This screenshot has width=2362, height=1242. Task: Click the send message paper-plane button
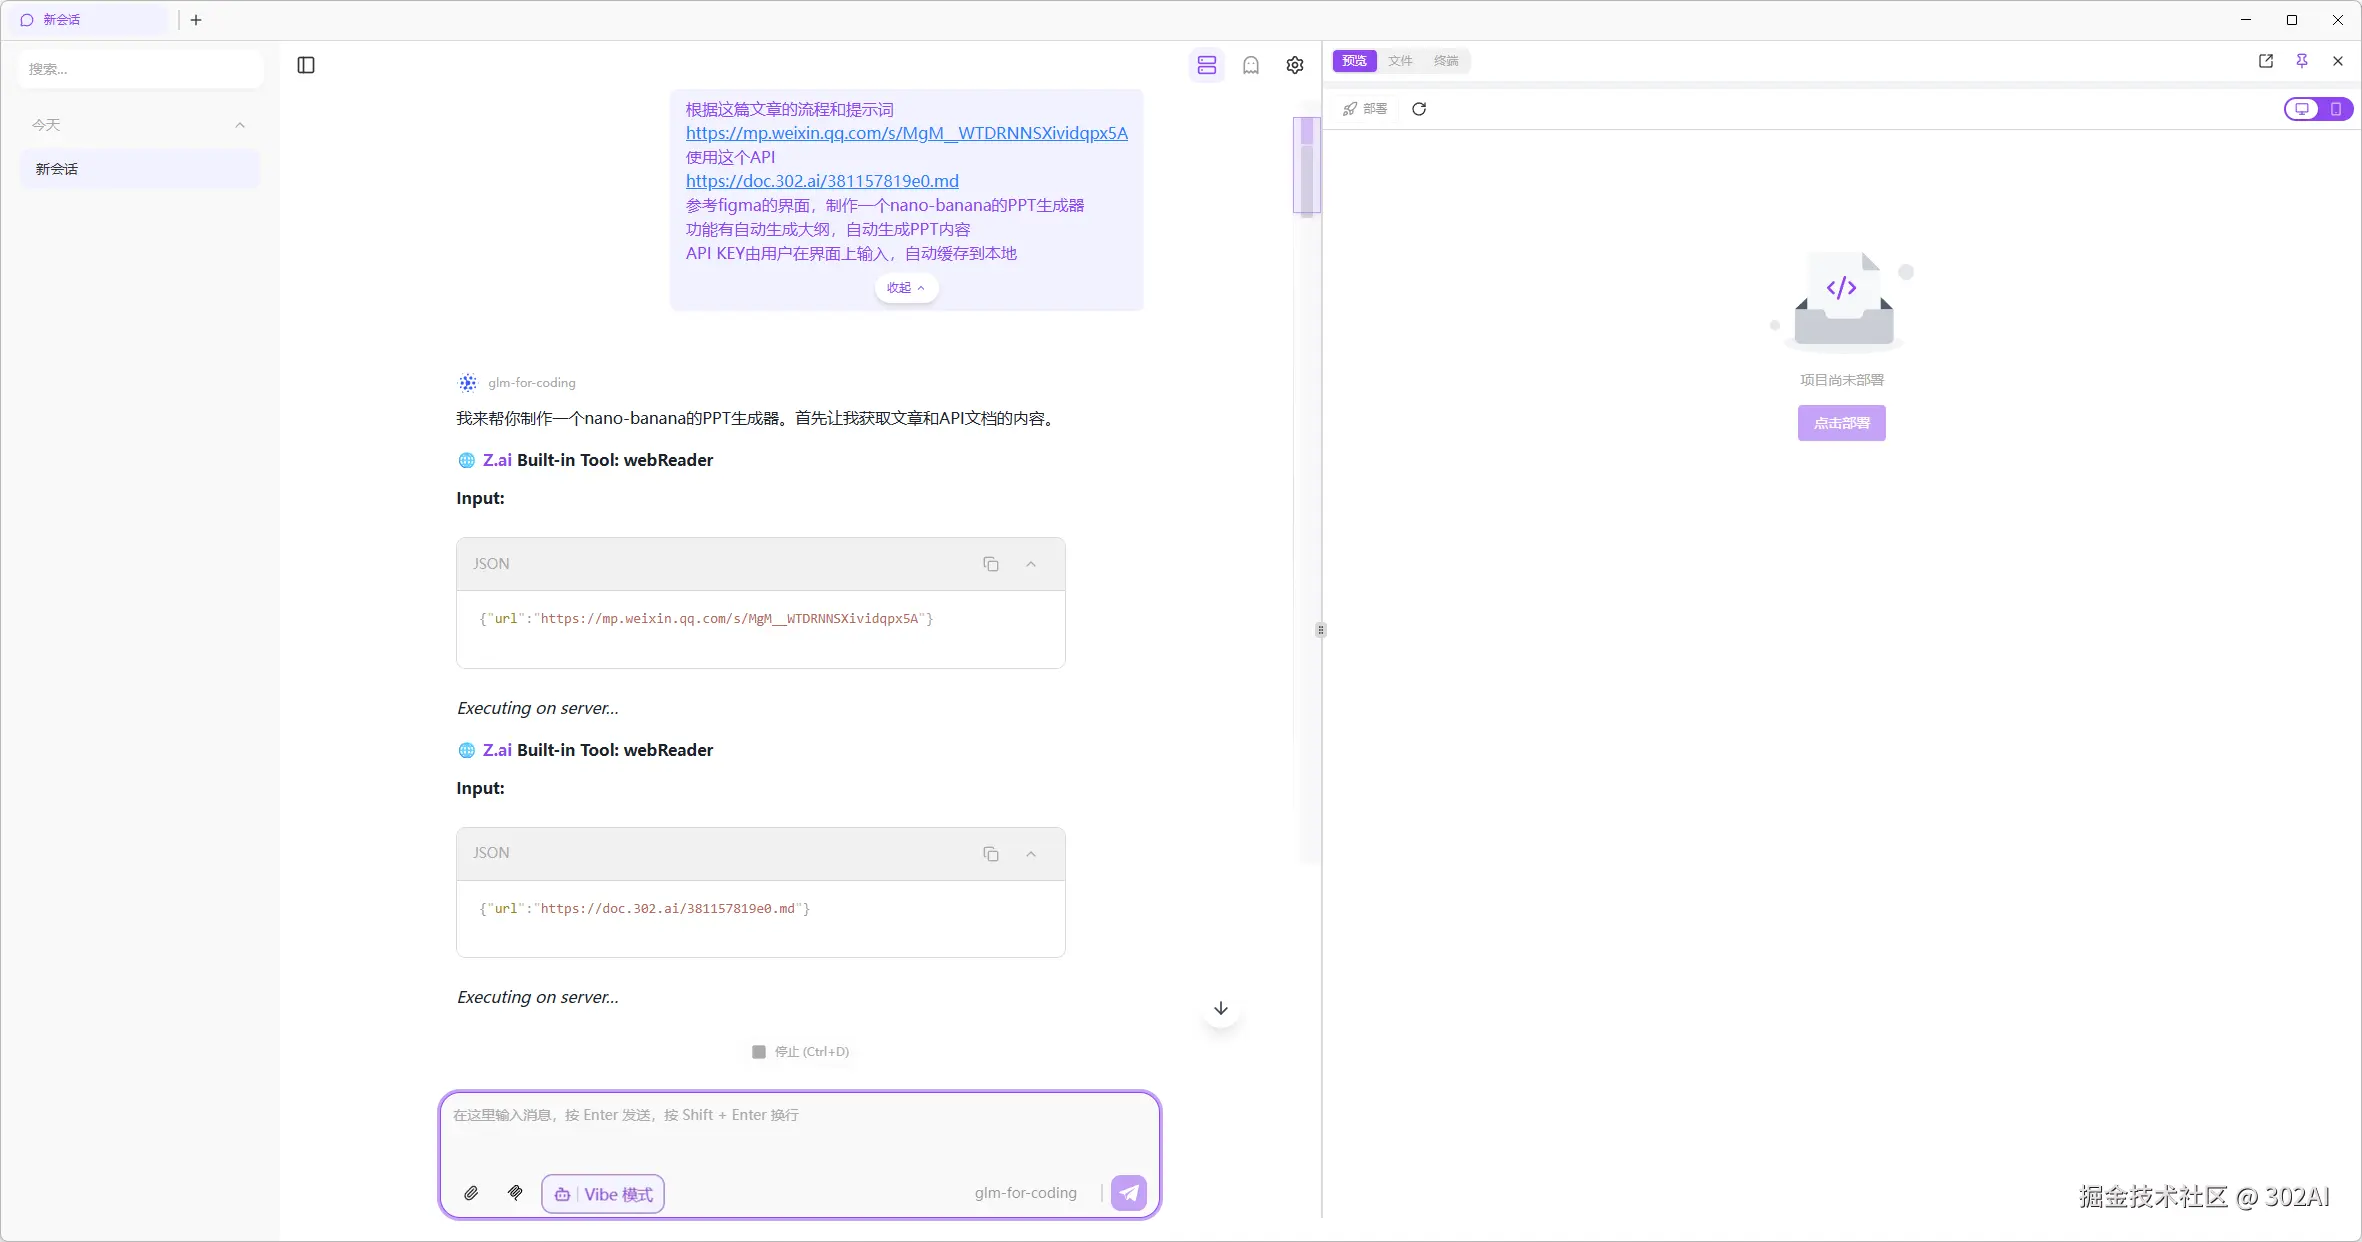click(1129, 1193)
